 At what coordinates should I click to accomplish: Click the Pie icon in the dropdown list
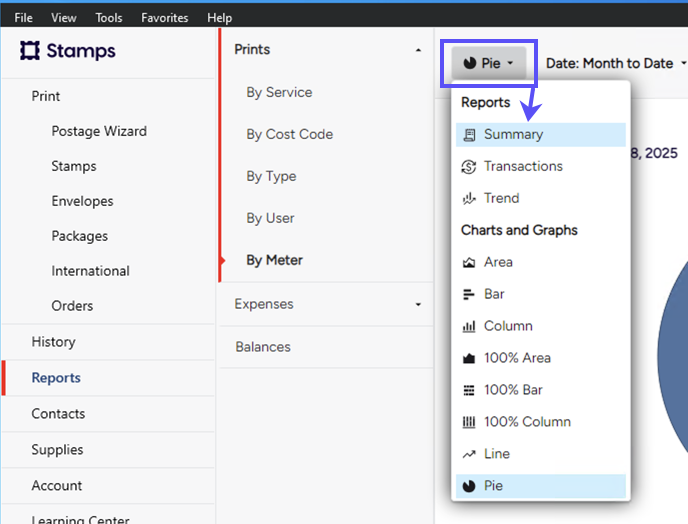coord(469,486)
